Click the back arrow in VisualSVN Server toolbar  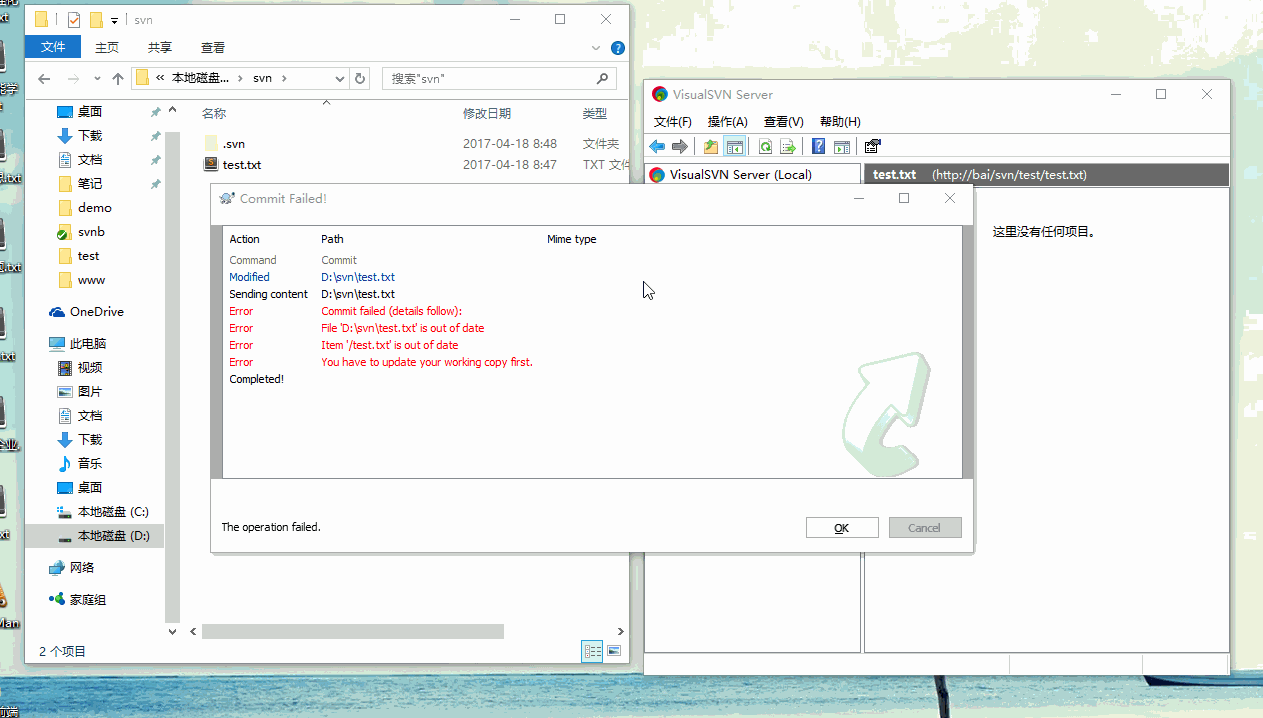point(657,147)
